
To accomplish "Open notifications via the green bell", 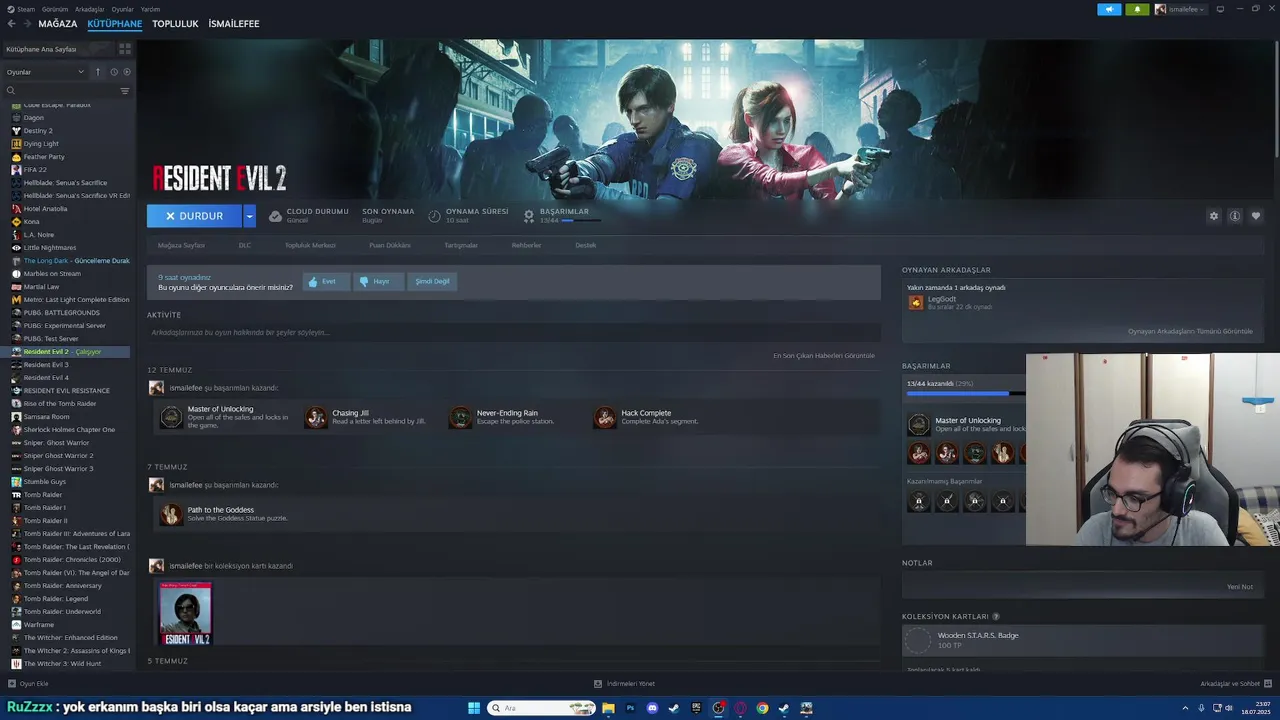I will 1137,9.
